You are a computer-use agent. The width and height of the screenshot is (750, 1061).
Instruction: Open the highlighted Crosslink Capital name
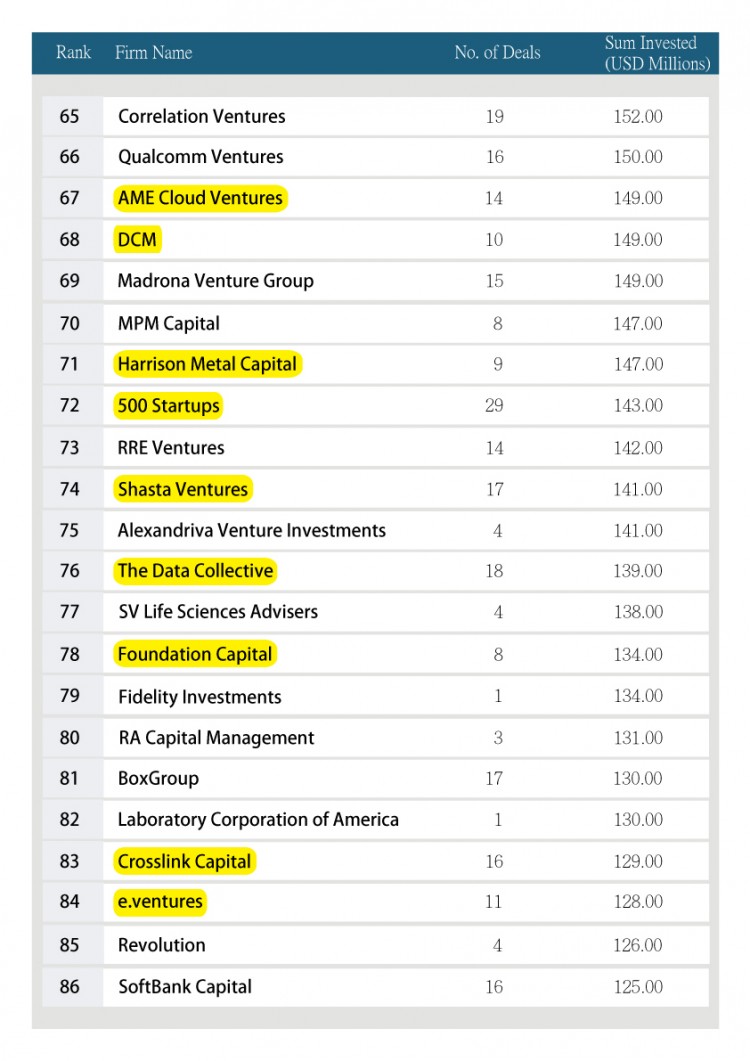click(185, 861)
